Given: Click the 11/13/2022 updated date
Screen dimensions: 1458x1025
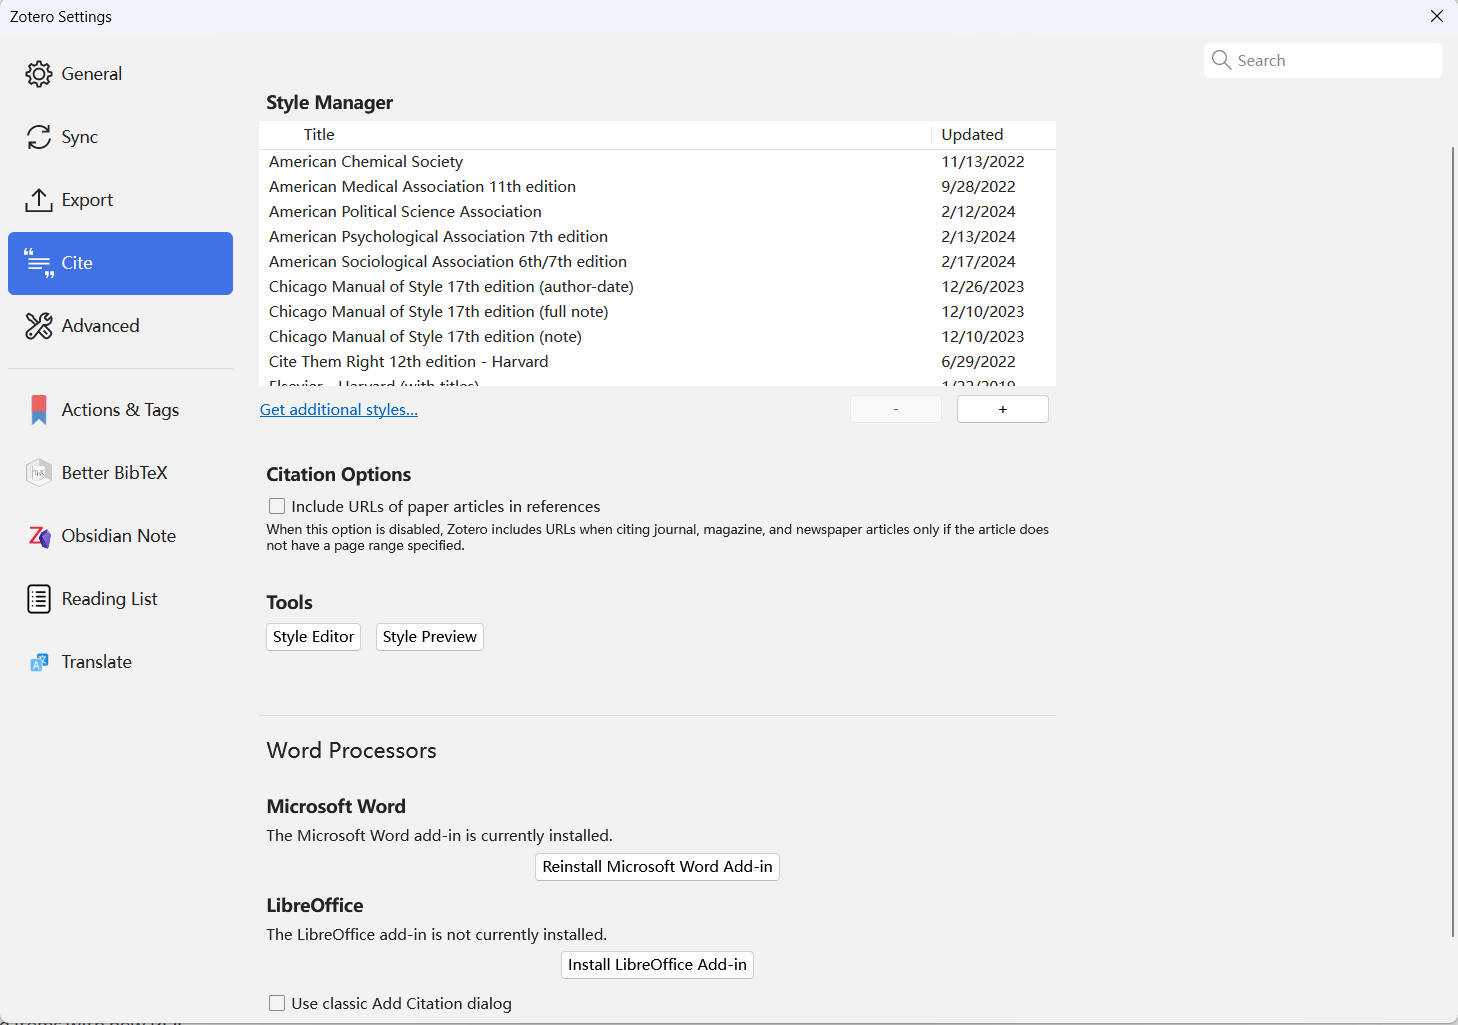Looking at the screenshot, I should point(982,162).
